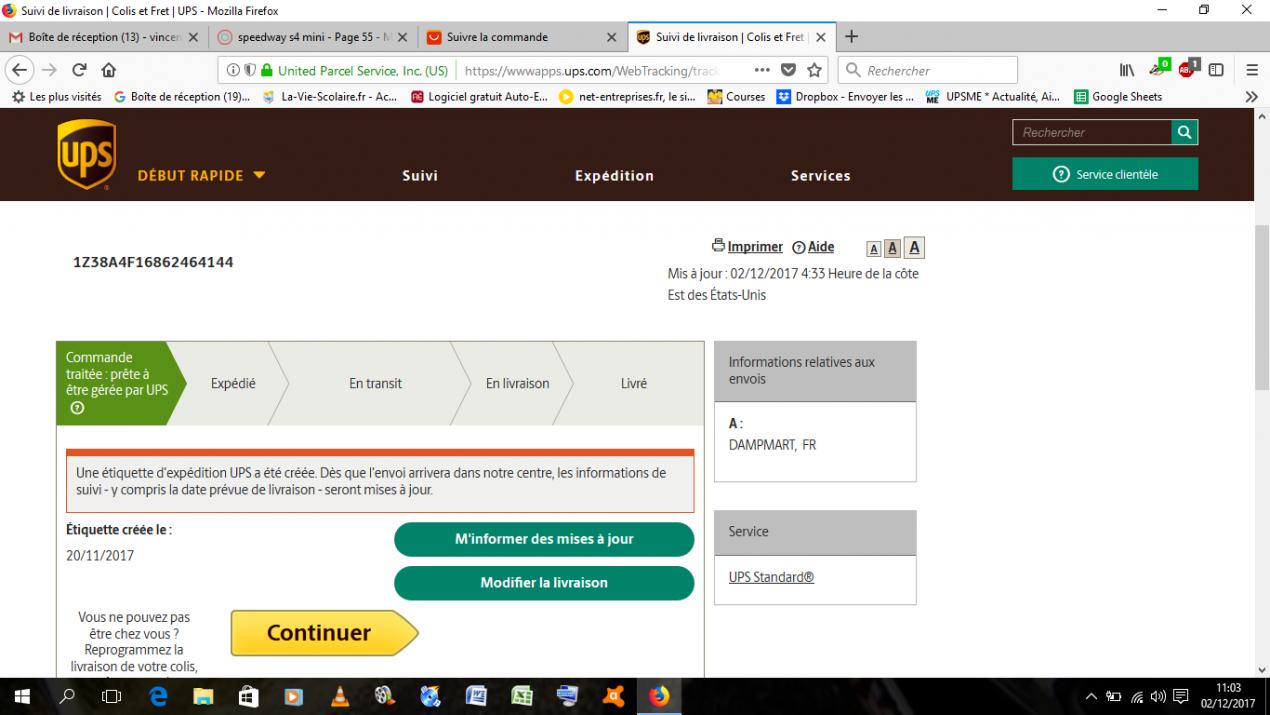Go back with the browser back arrow
This screenshot has height=715, width=1270.
pos(19,70)
